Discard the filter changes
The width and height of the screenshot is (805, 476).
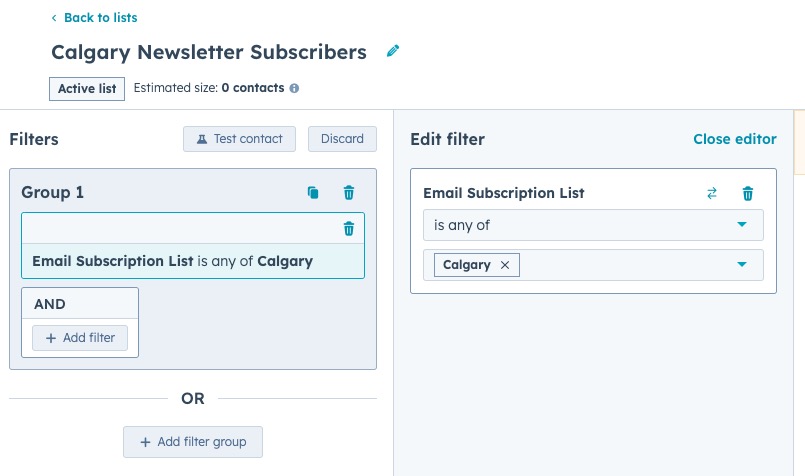(342, 139)
